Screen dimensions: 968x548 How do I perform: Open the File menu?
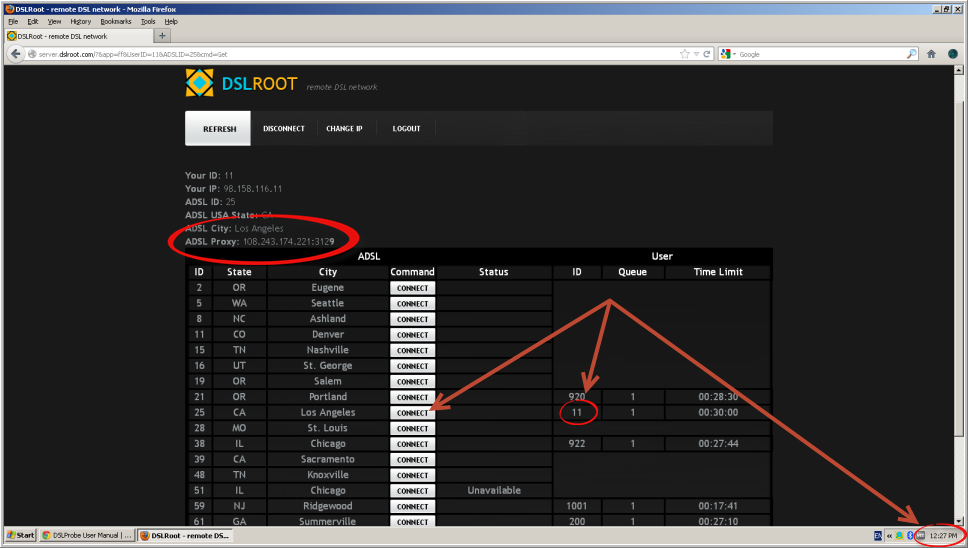14,22
